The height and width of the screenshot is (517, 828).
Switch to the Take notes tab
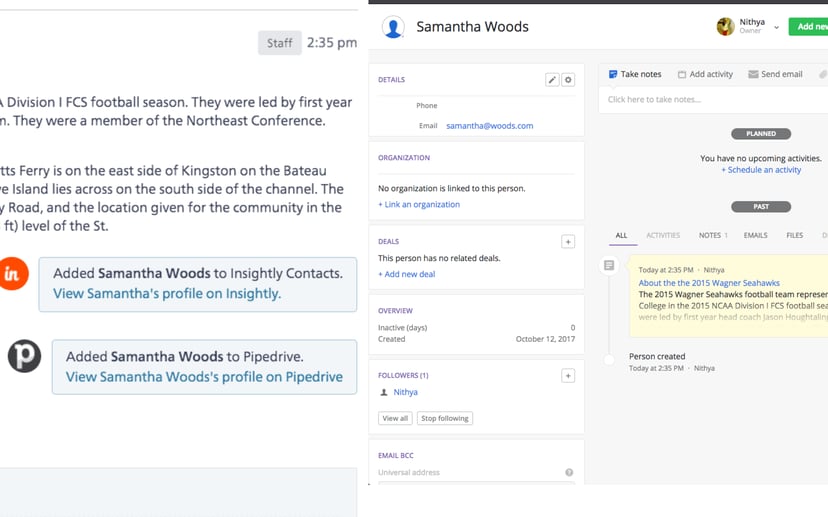[635, 74]
